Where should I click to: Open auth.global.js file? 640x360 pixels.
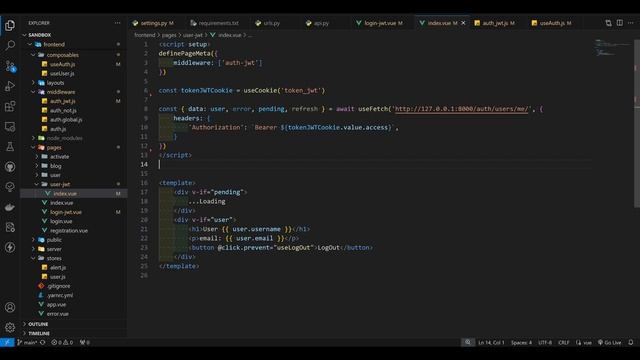click(66, 120)
